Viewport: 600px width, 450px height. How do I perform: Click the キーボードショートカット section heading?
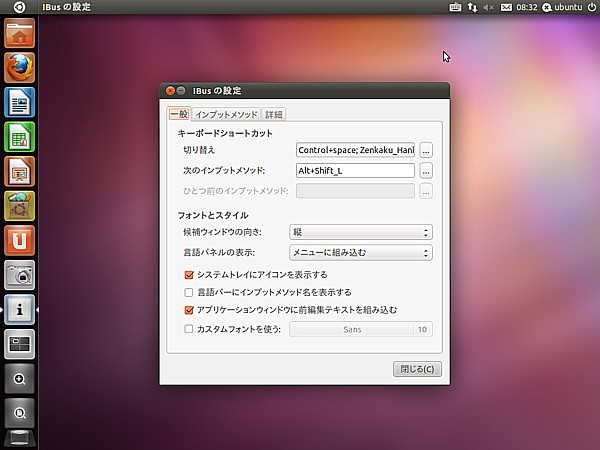pos(225,134)
